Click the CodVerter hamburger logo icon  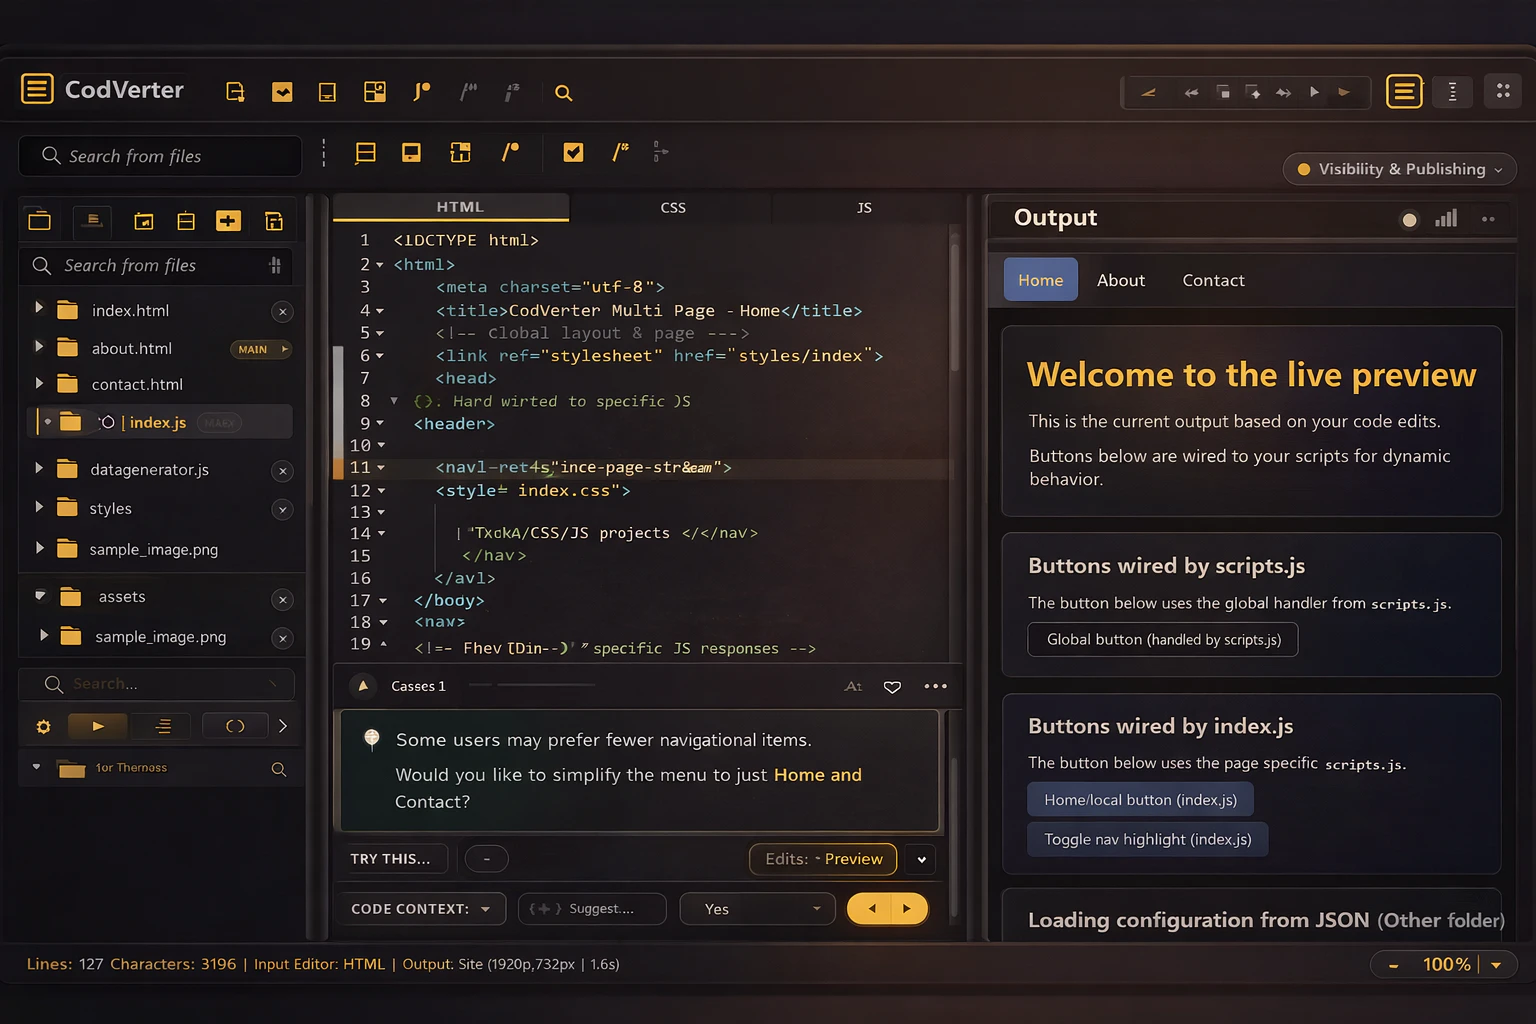click(x=37, y=89)
